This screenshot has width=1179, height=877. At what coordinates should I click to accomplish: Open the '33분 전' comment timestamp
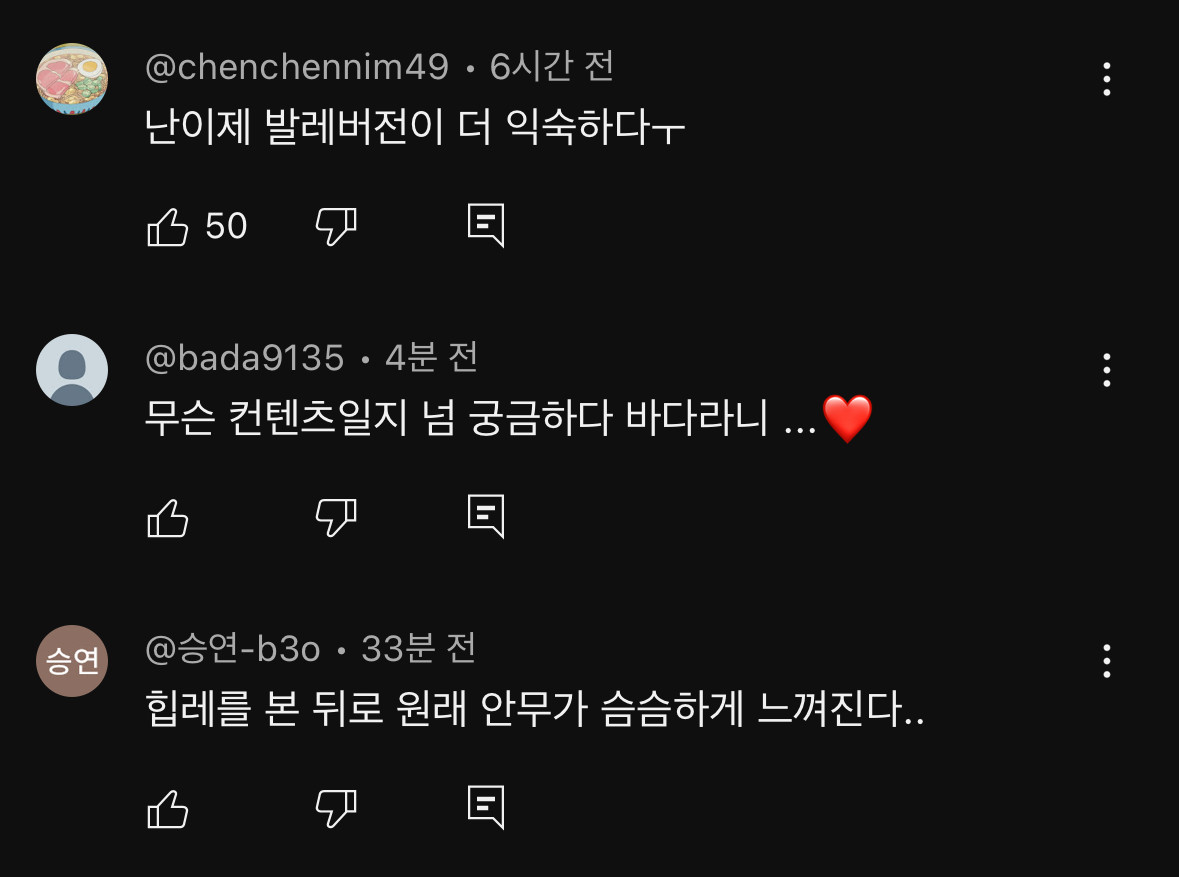coord(418,650)
